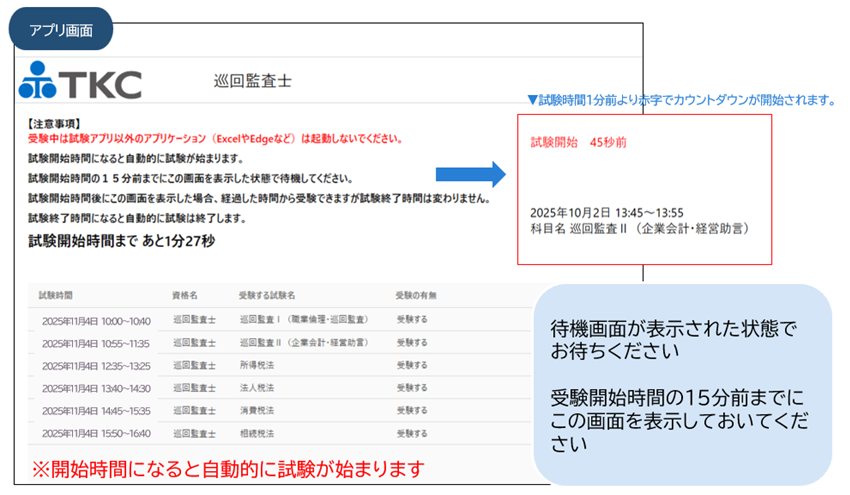850x495 pixels.
Task: Click 巡回監査士 qualification in the 消費税法 row
Action: pos(195,411)
